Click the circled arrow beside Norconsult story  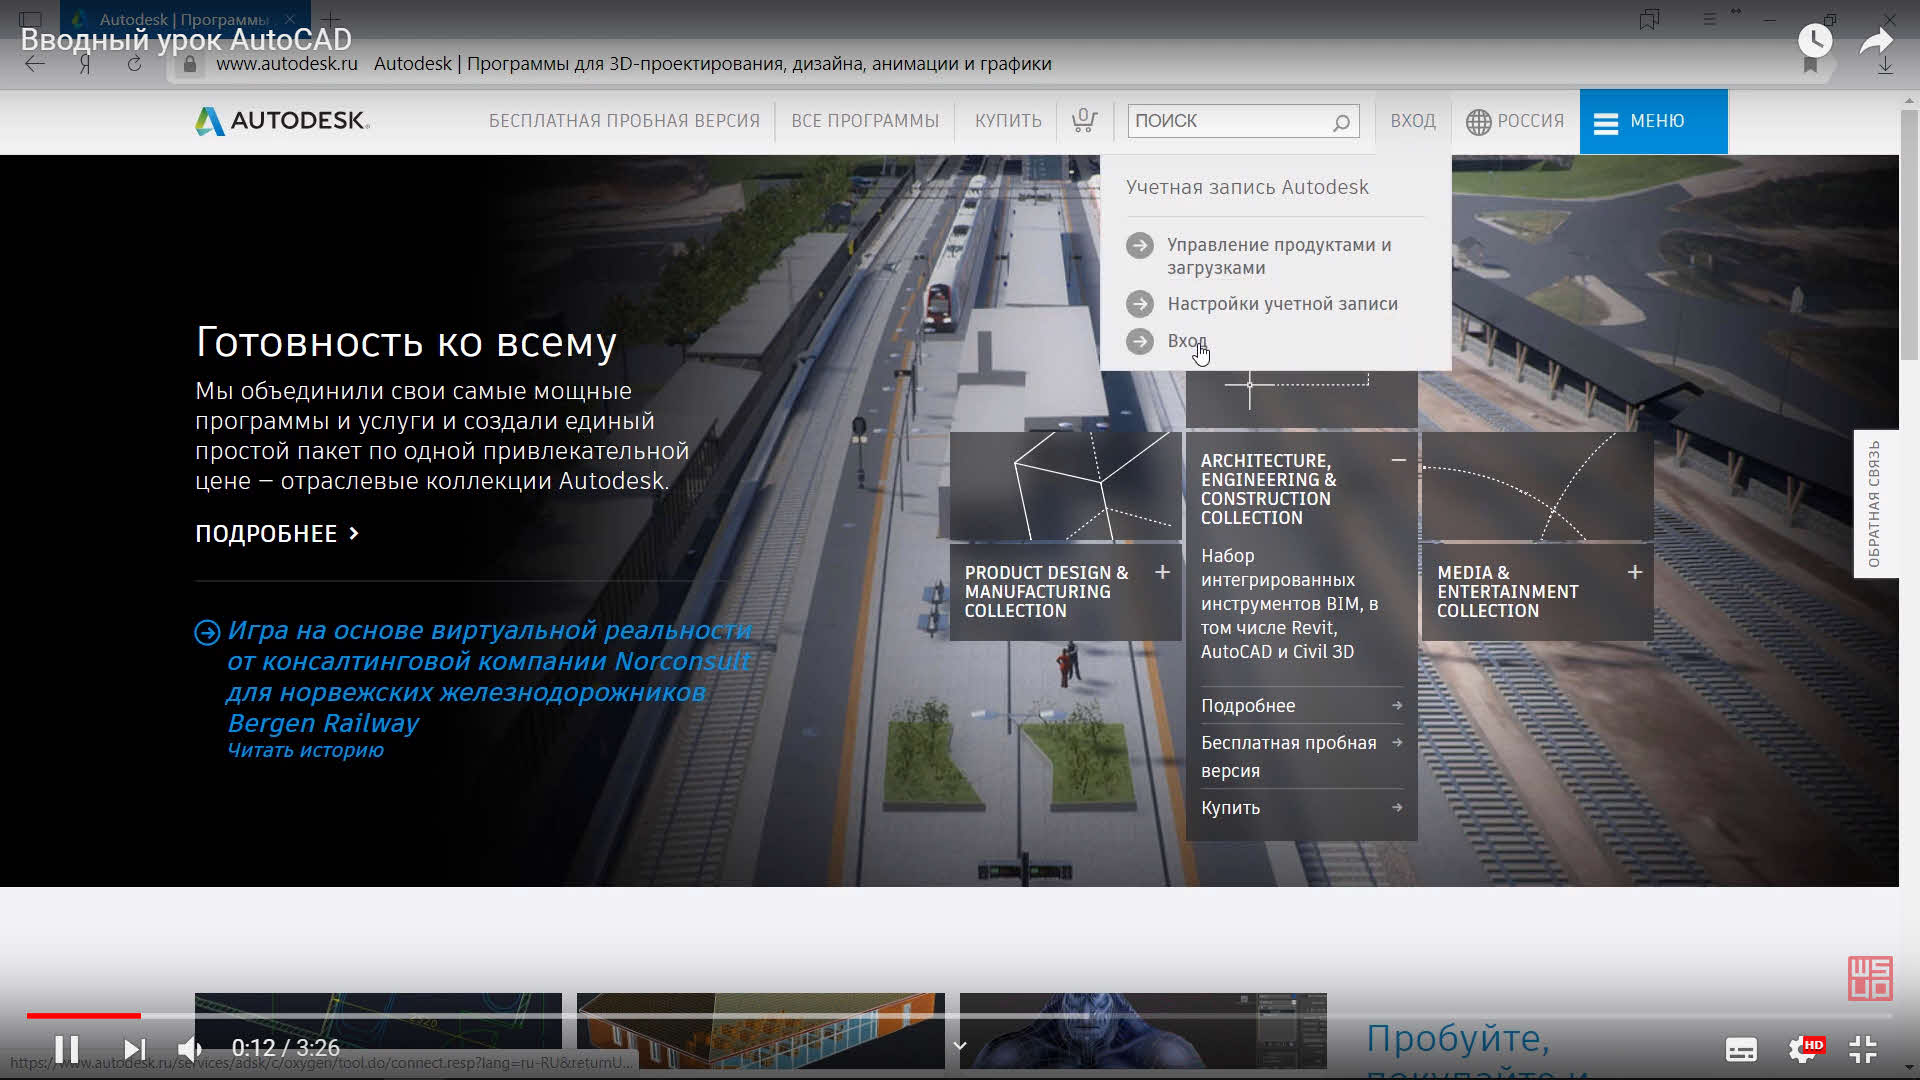tap(207, 632)
